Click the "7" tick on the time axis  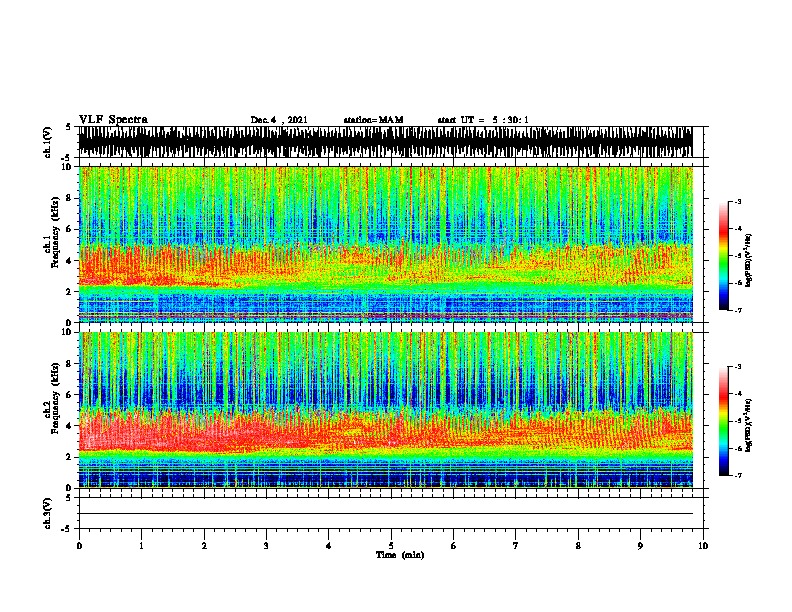tap(516, 545)
